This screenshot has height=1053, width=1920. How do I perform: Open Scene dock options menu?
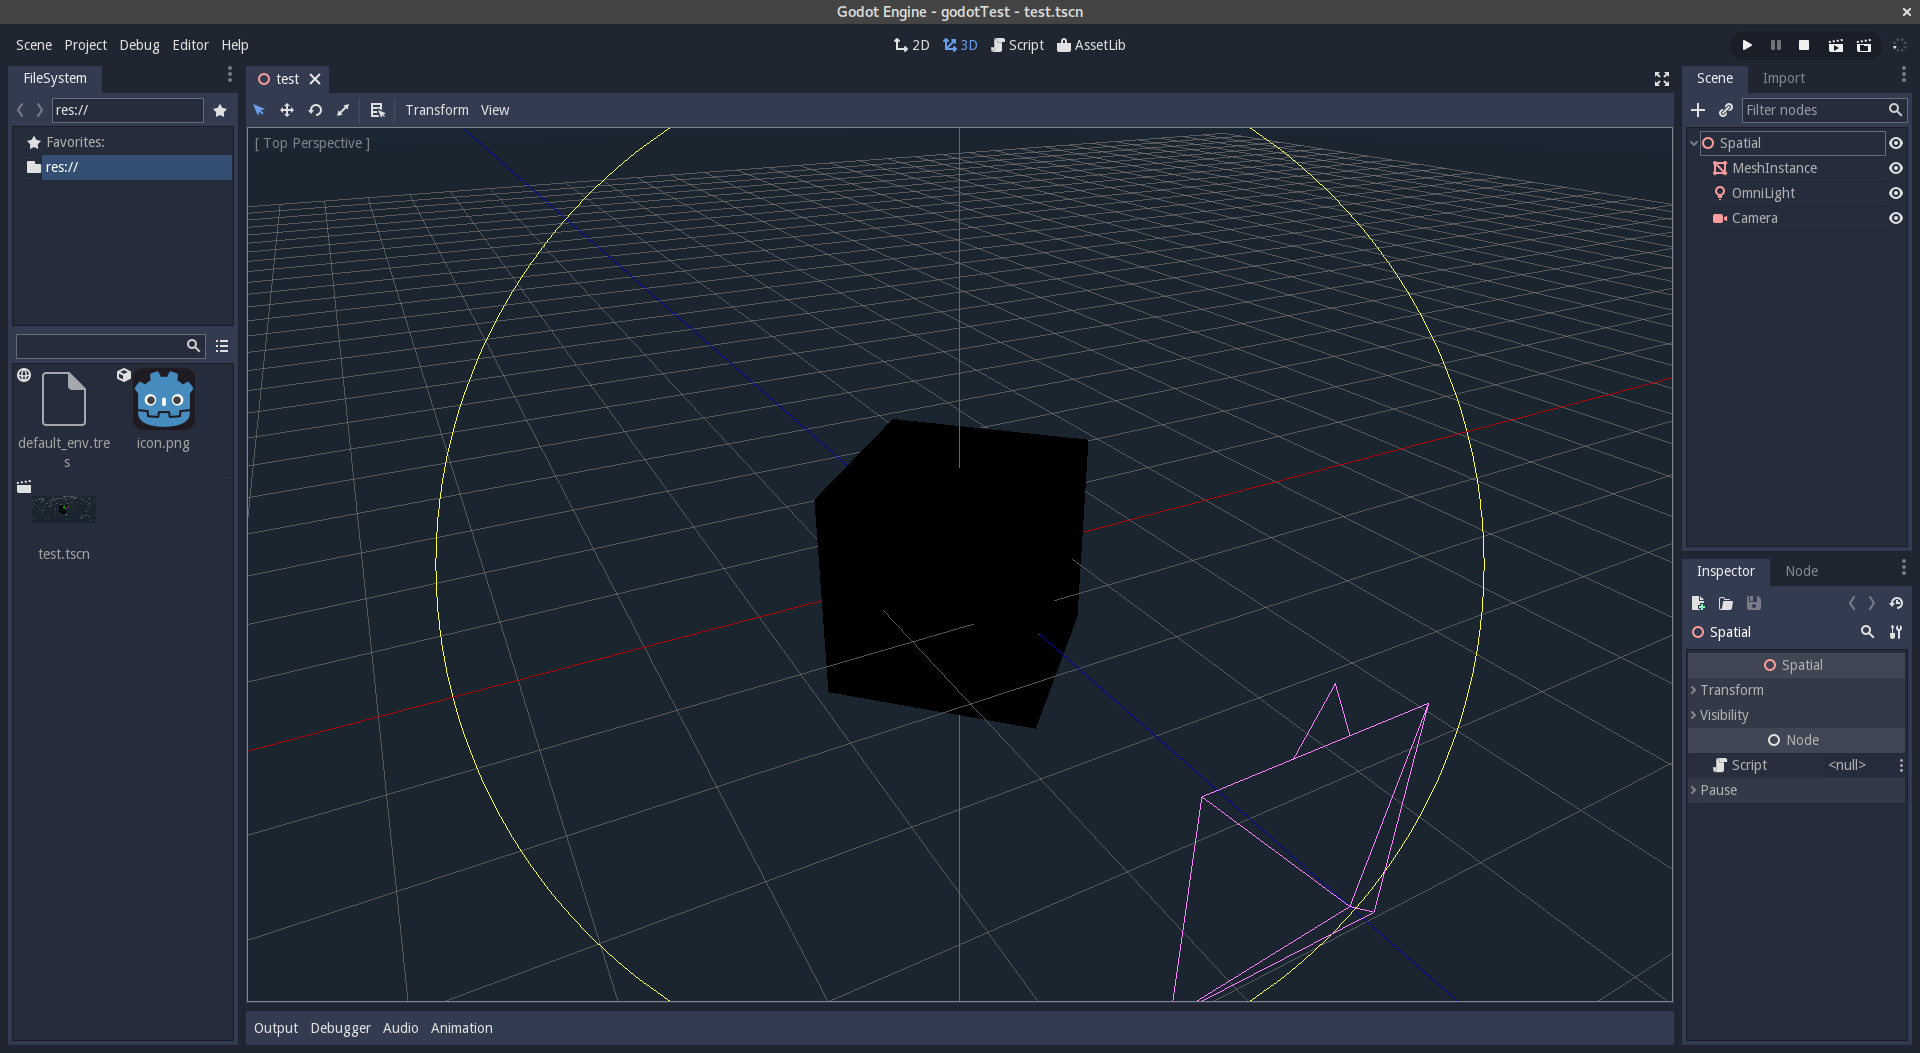[1903, 75]
